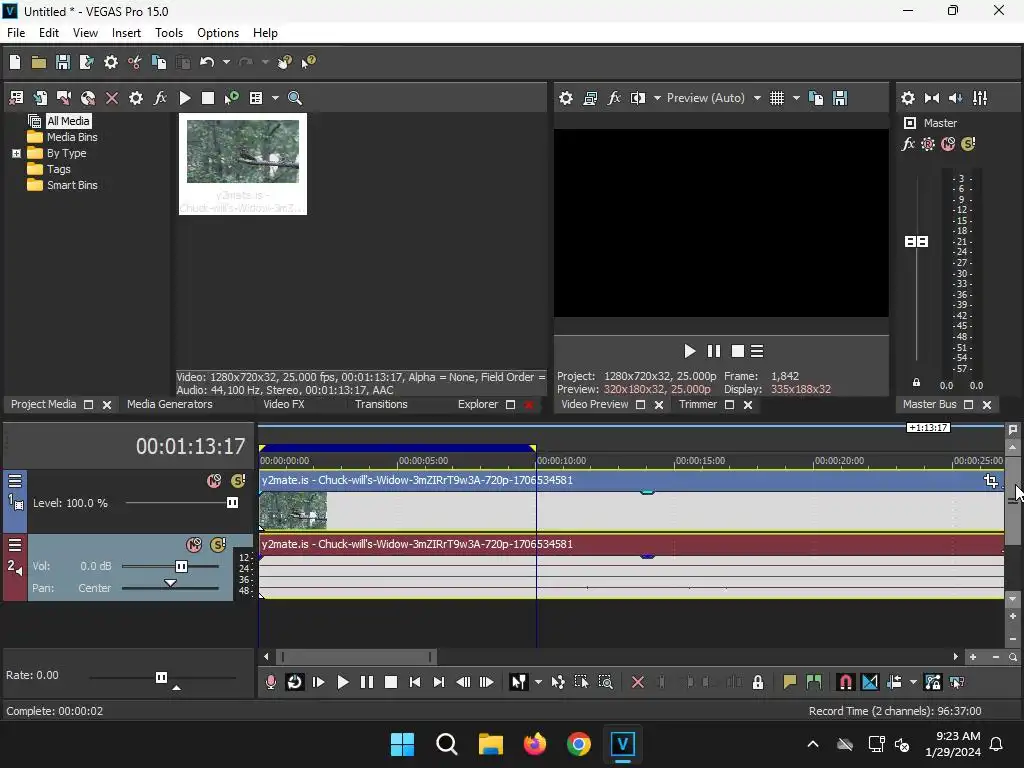
Task: Click Master FX icon under Master label
Action: 908,144
